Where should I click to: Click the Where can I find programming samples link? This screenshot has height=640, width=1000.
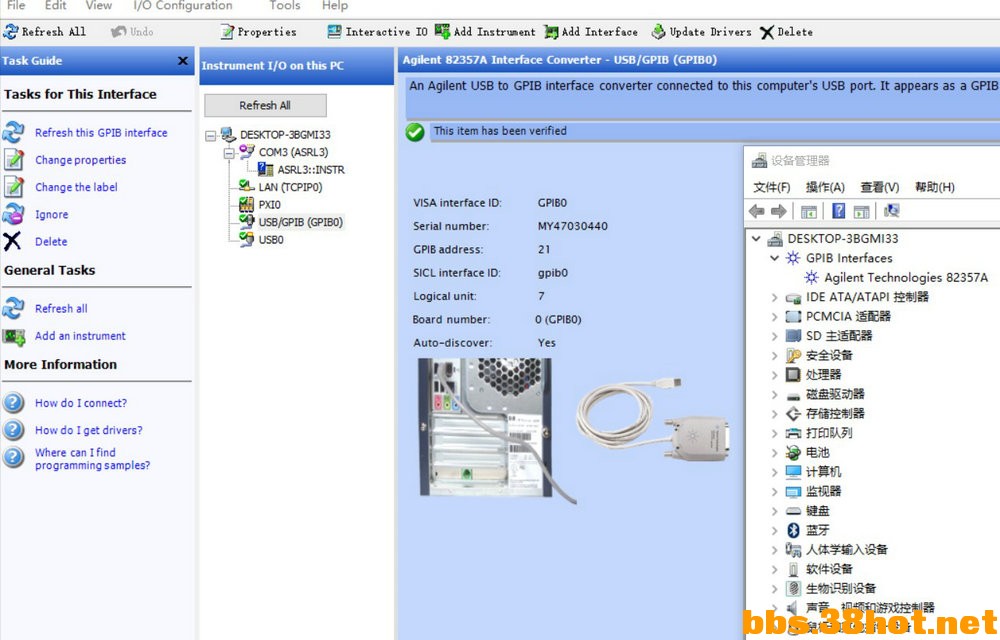click(92, 459)
